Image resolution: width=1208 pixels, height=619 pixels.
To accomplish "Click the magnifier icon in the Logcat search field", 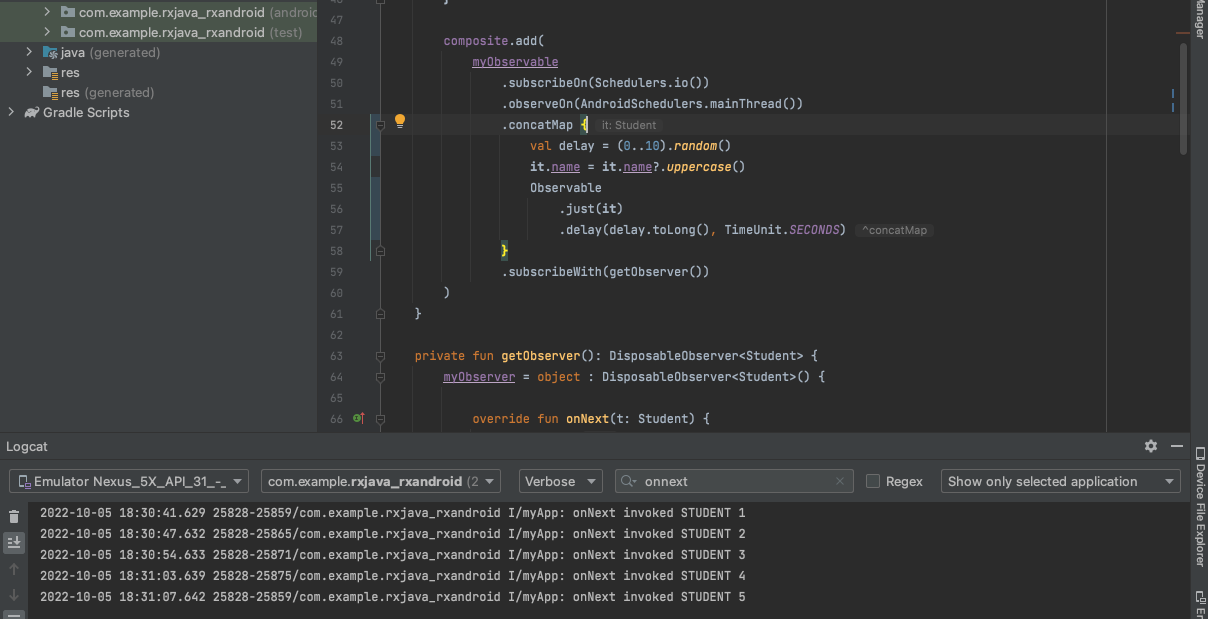I will (x=627, y=481).
